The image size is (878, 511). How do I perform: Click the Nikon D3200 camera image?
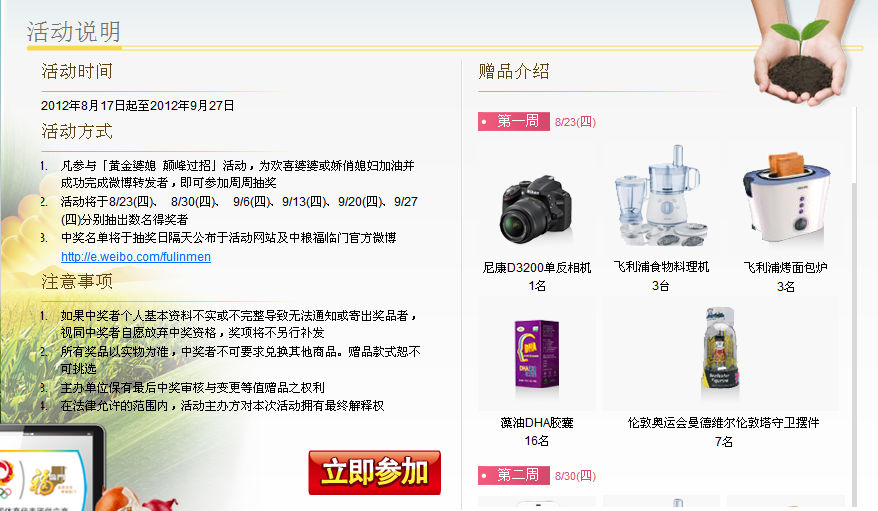click(x=536, y=209)
